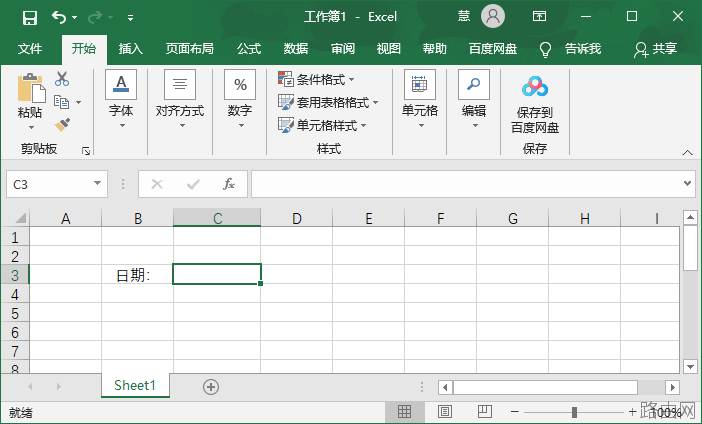Click the Enter checkmark formula bar icon
Image resolution: width=702 pixels, height=424 pixels.
(x=193, y=184)
